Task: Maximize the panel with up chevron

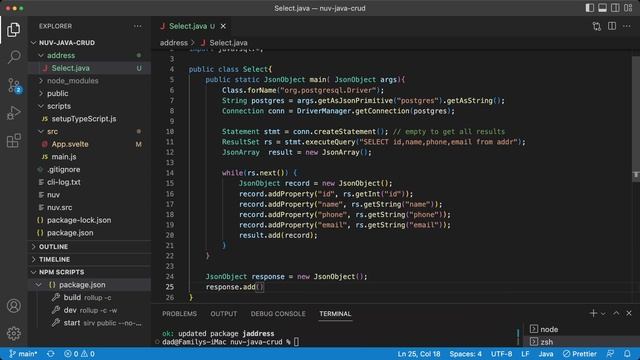Action: tap(616, 313)
